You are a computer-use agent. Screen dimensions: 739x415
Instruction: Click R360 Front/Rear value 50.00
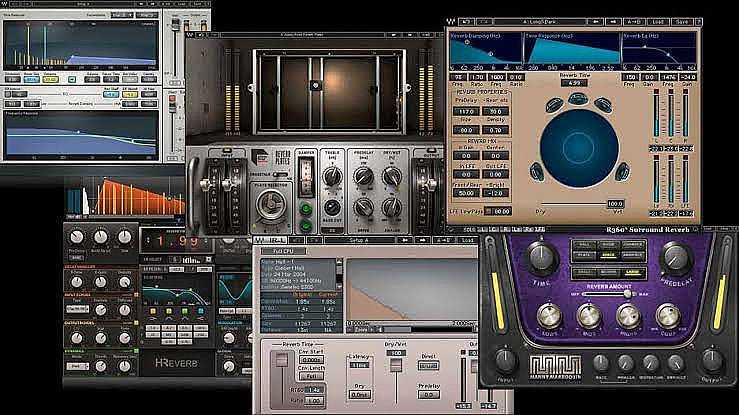[x=466, y=193]
